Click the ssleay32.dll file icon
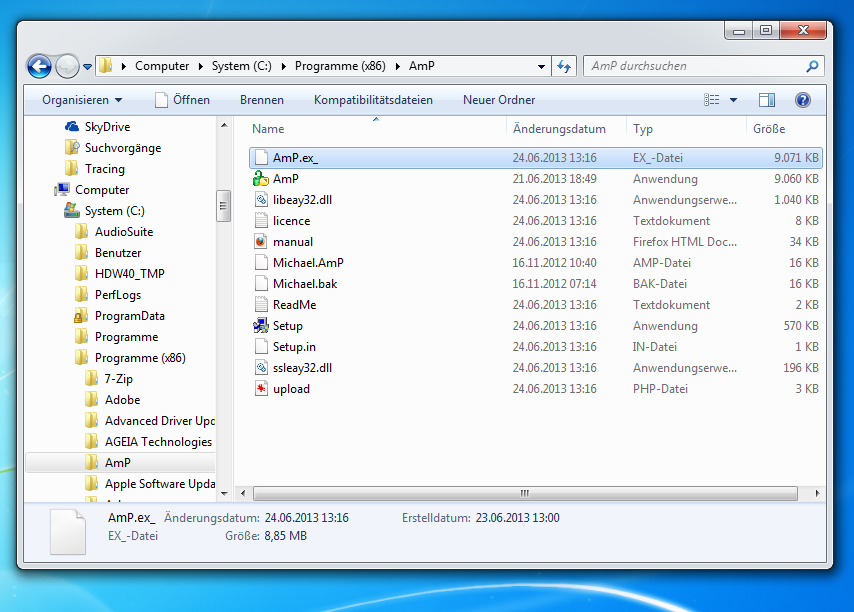This screenshot has height=612, width=854. click(261, 368)
